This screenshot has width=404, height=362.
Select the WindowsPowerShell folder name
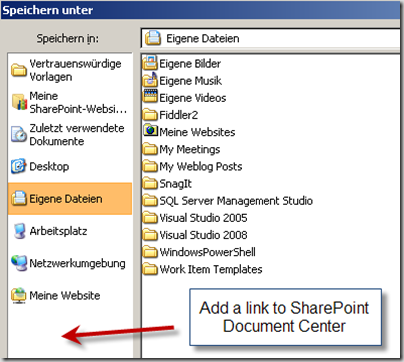(207, 252)
